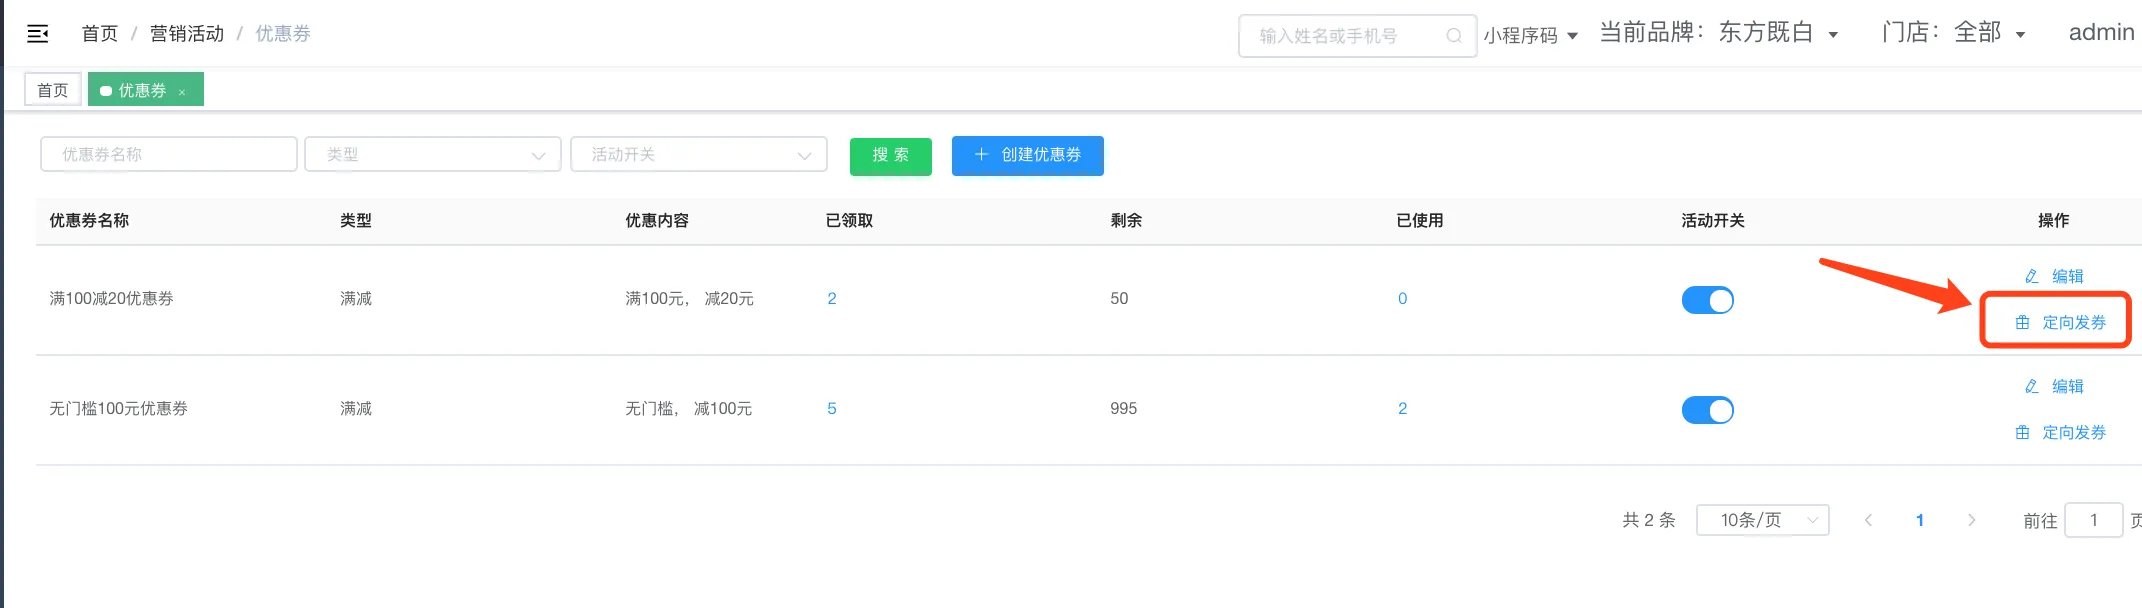Click 营销活动 in the breadcrumb
Viewport: 2142px width, 608px height.
pos(187,34)
